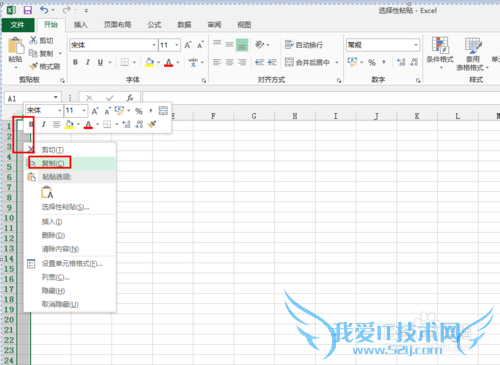500x365 pixels.
Task: Choose Copy (复制) from context menu
Action: 70,163
